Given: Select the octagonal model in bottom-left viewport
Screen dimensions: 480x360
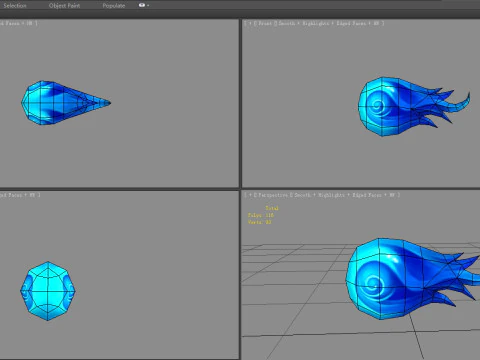Looking at the screenshot, I should click(x=48, y=291).
